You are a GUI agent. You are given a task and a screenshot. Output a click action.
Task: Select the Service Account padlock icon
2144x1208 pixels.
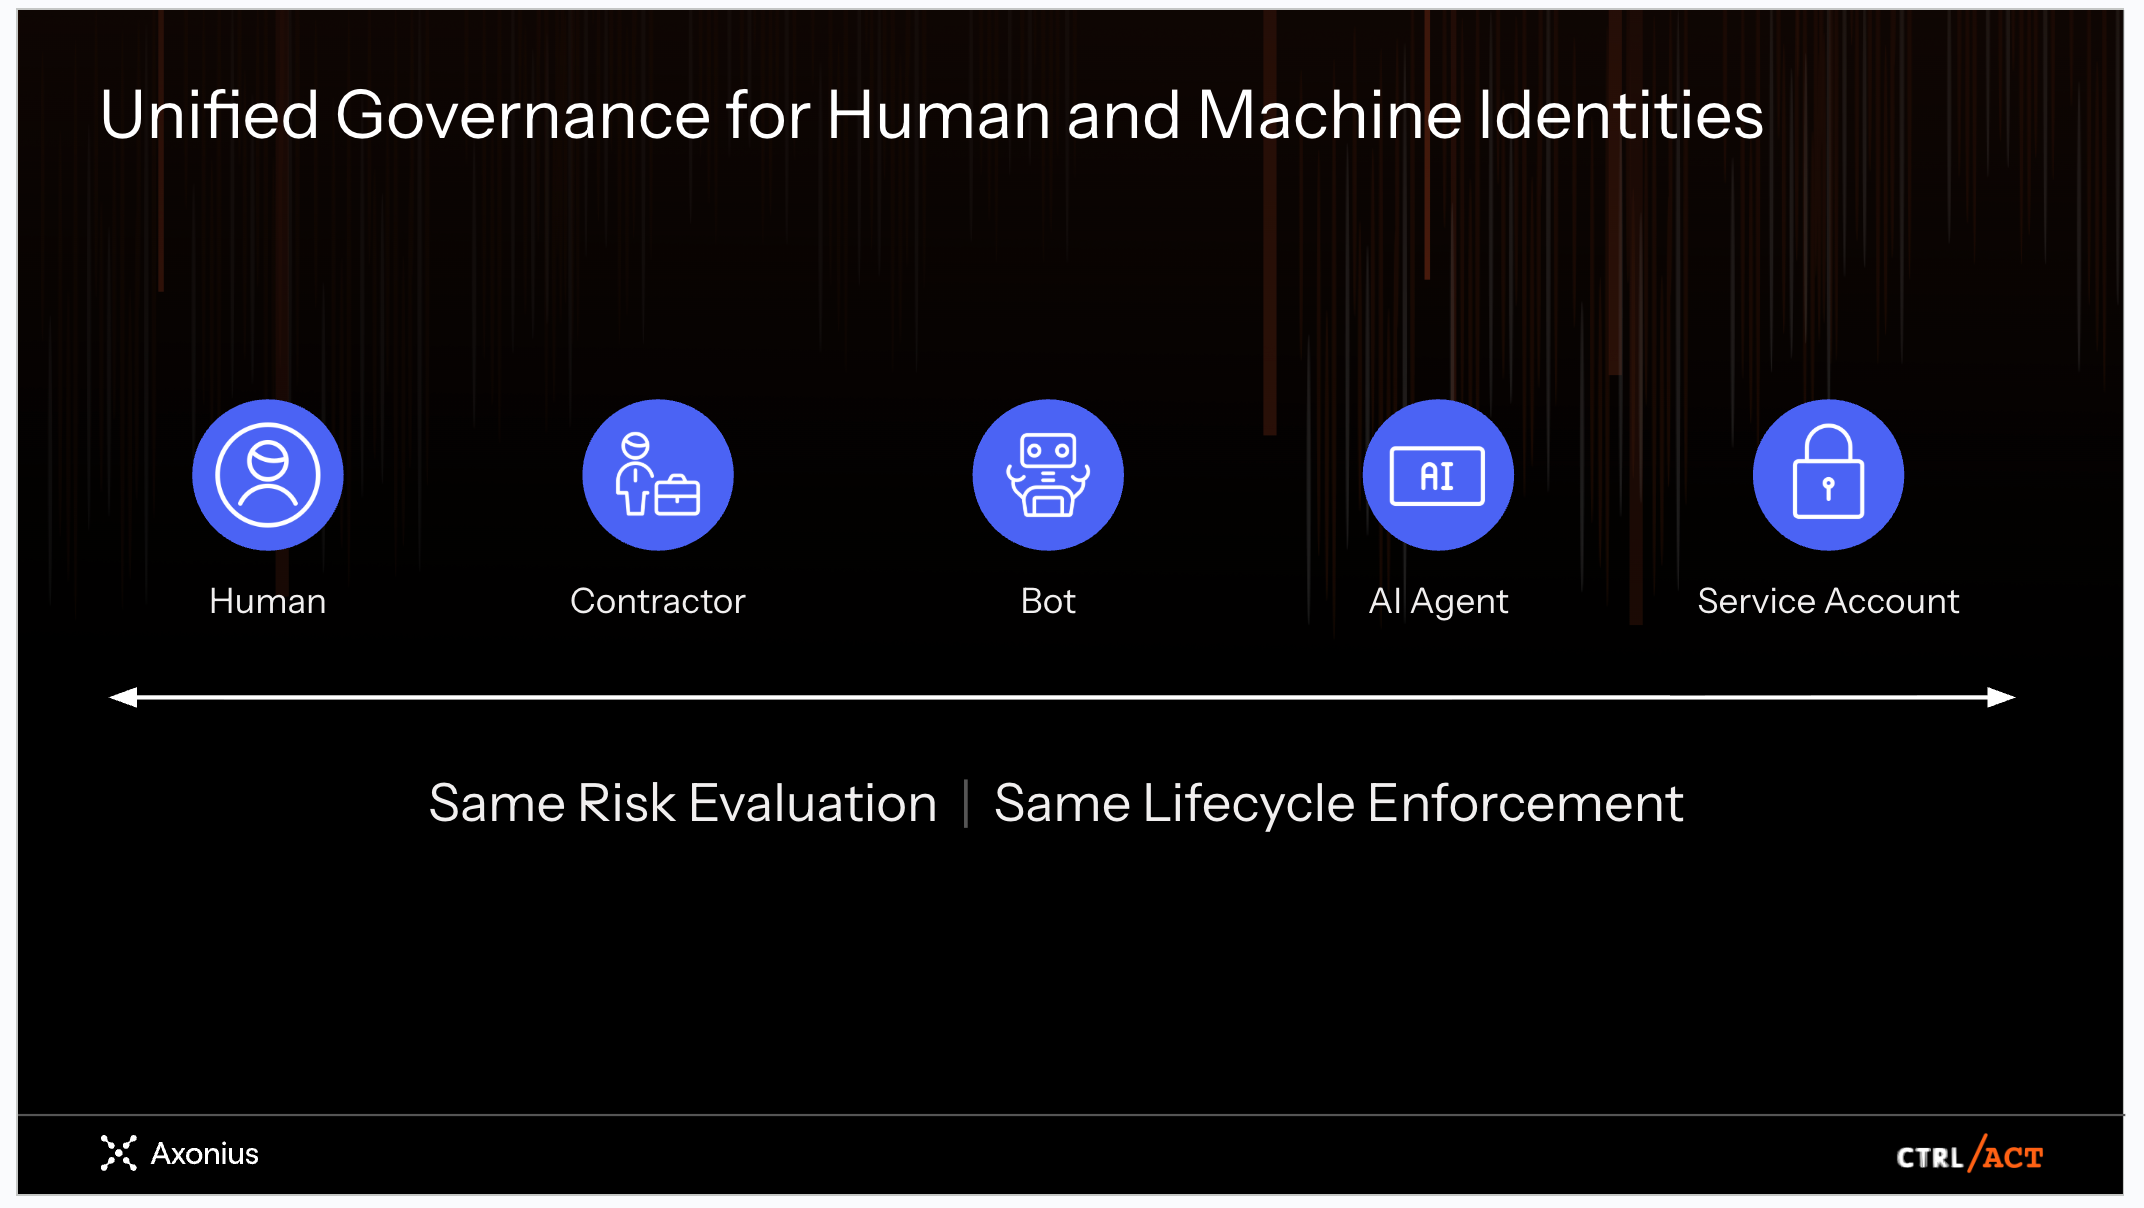1828,475
